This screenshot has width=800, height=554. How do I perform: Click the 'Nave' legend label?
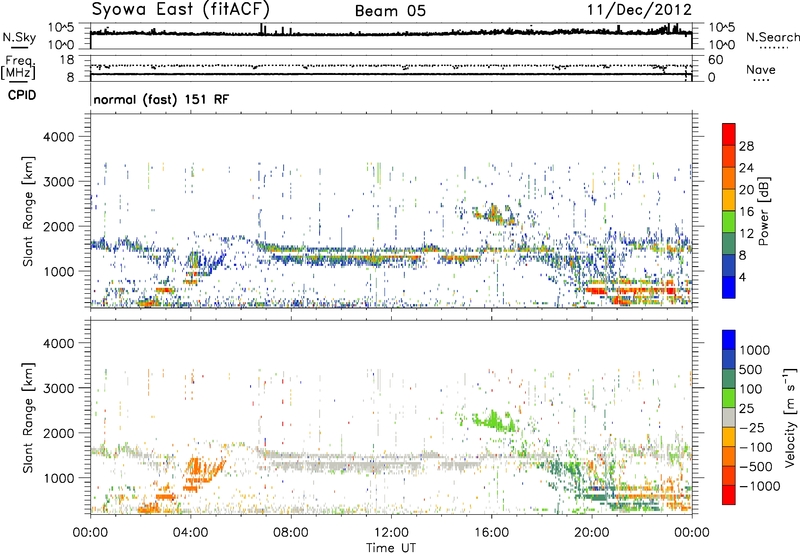761,69
